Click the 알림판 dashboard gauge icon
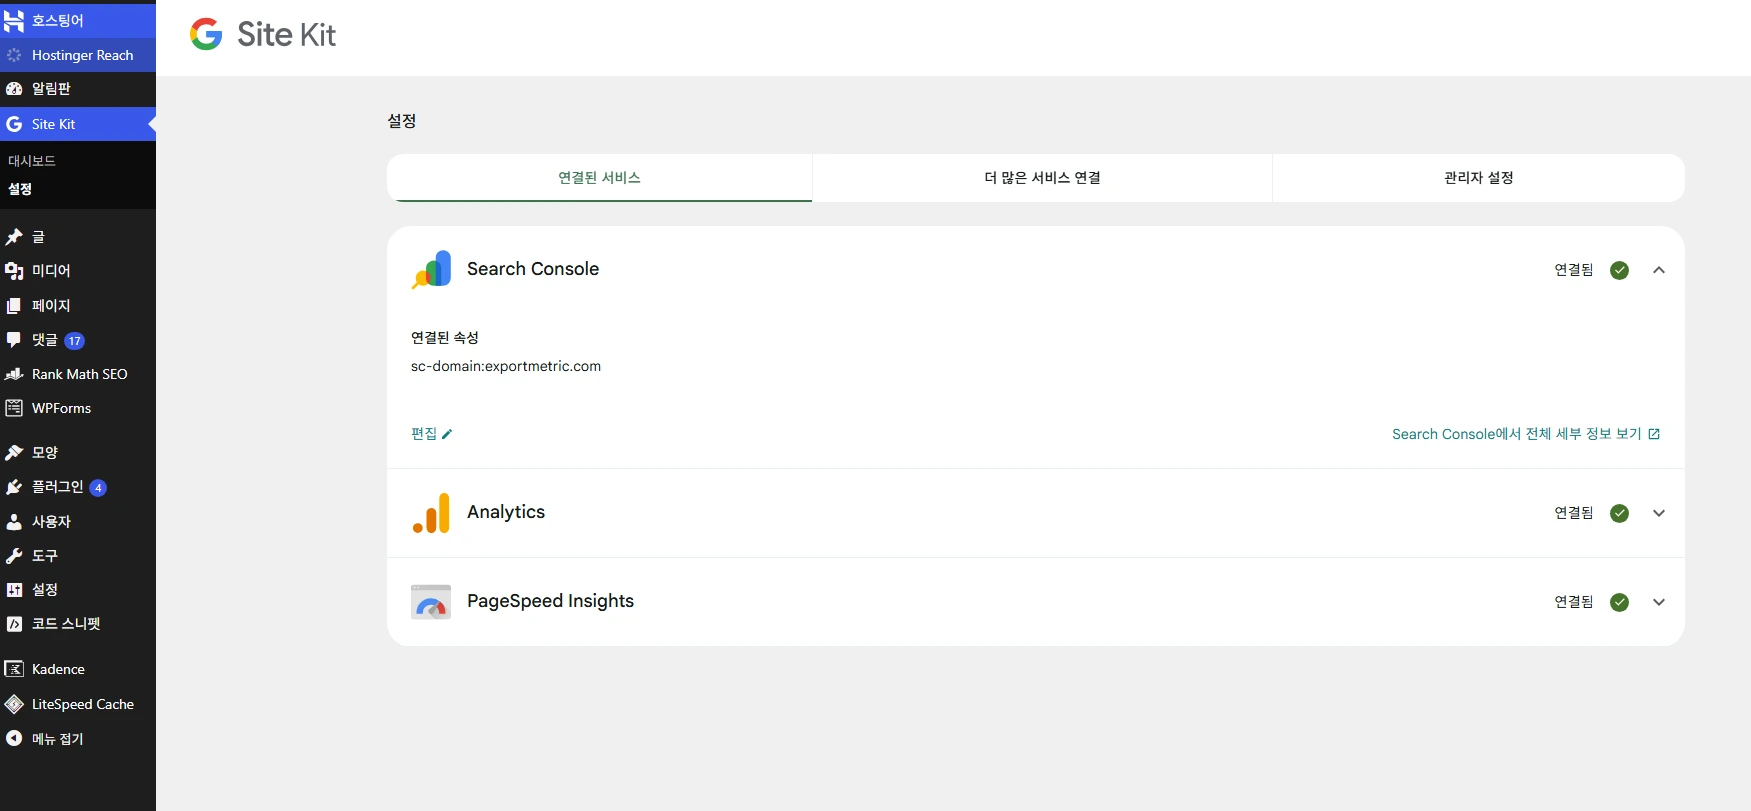1751x811 pixels. coord(14,89)
